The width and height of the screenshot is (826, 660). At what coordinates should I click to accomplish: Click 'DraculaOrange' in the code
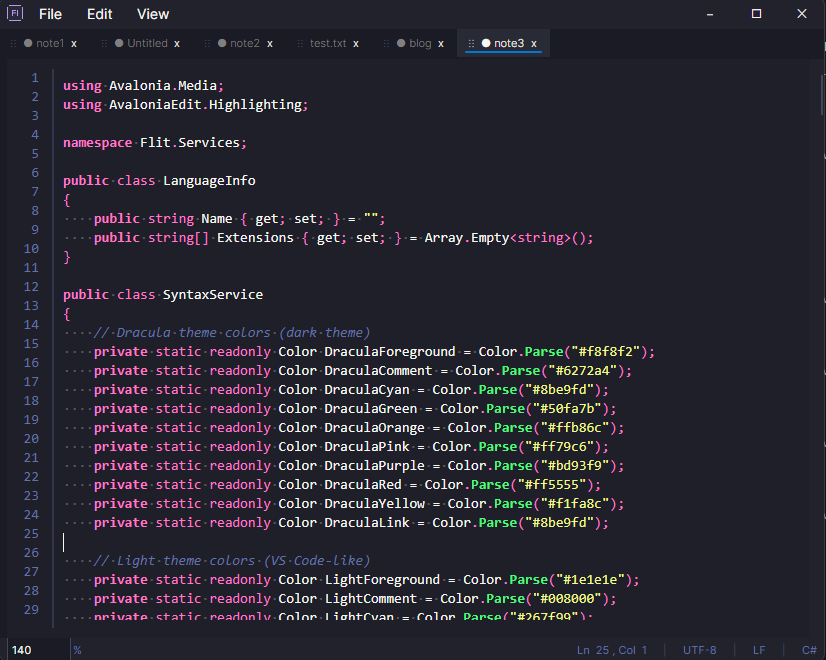click(x=375, y=428)
